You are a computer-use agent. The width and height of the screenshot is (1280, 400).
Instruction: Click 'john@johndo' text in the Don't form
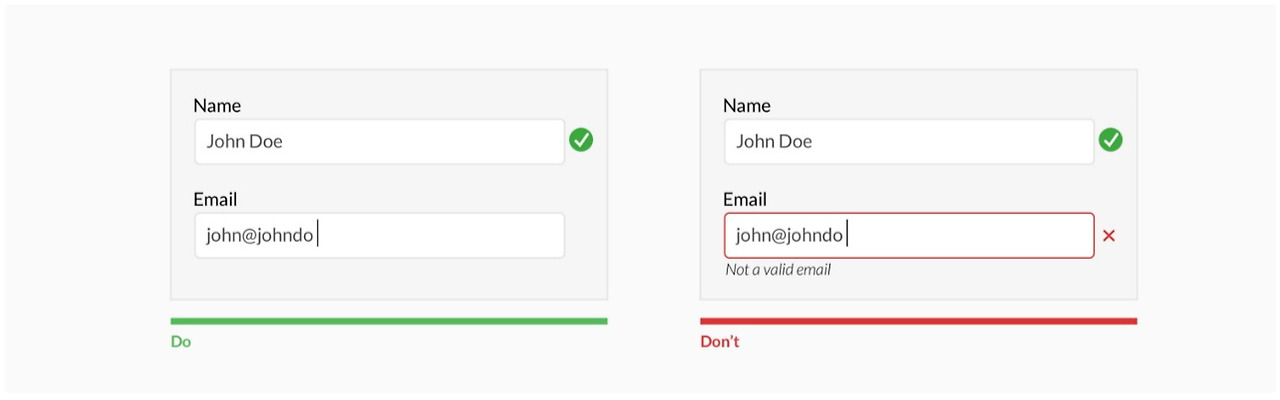[x=789, y=236]
